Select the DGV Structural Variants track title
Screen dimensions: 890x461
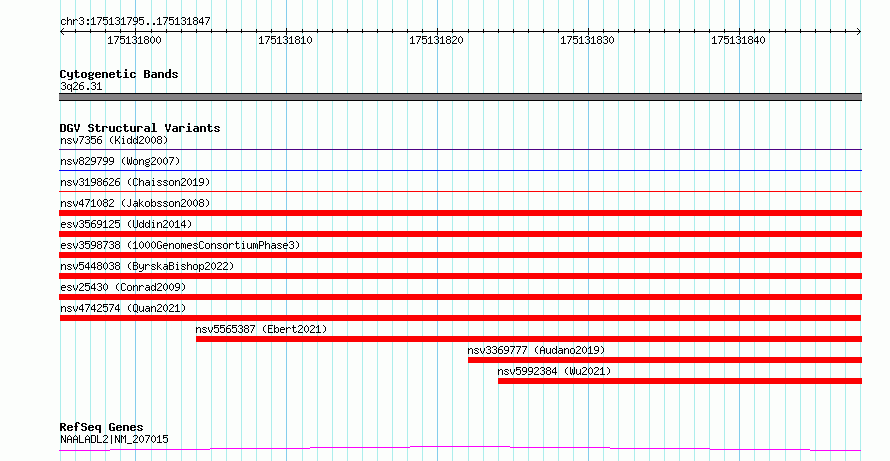[x=140, y=128]
